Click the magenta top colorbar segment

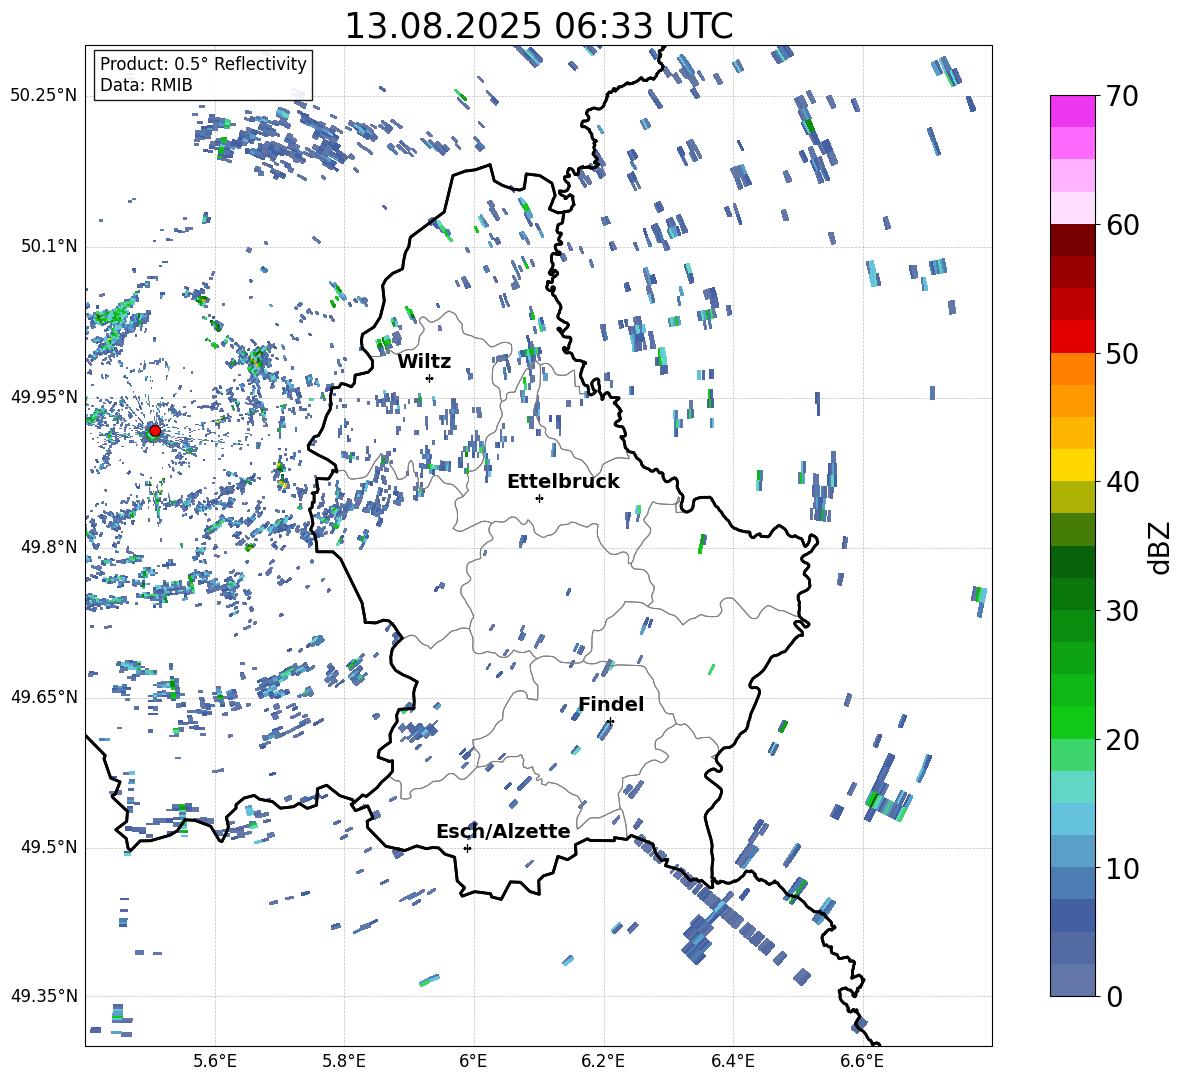pos(1072,111)
